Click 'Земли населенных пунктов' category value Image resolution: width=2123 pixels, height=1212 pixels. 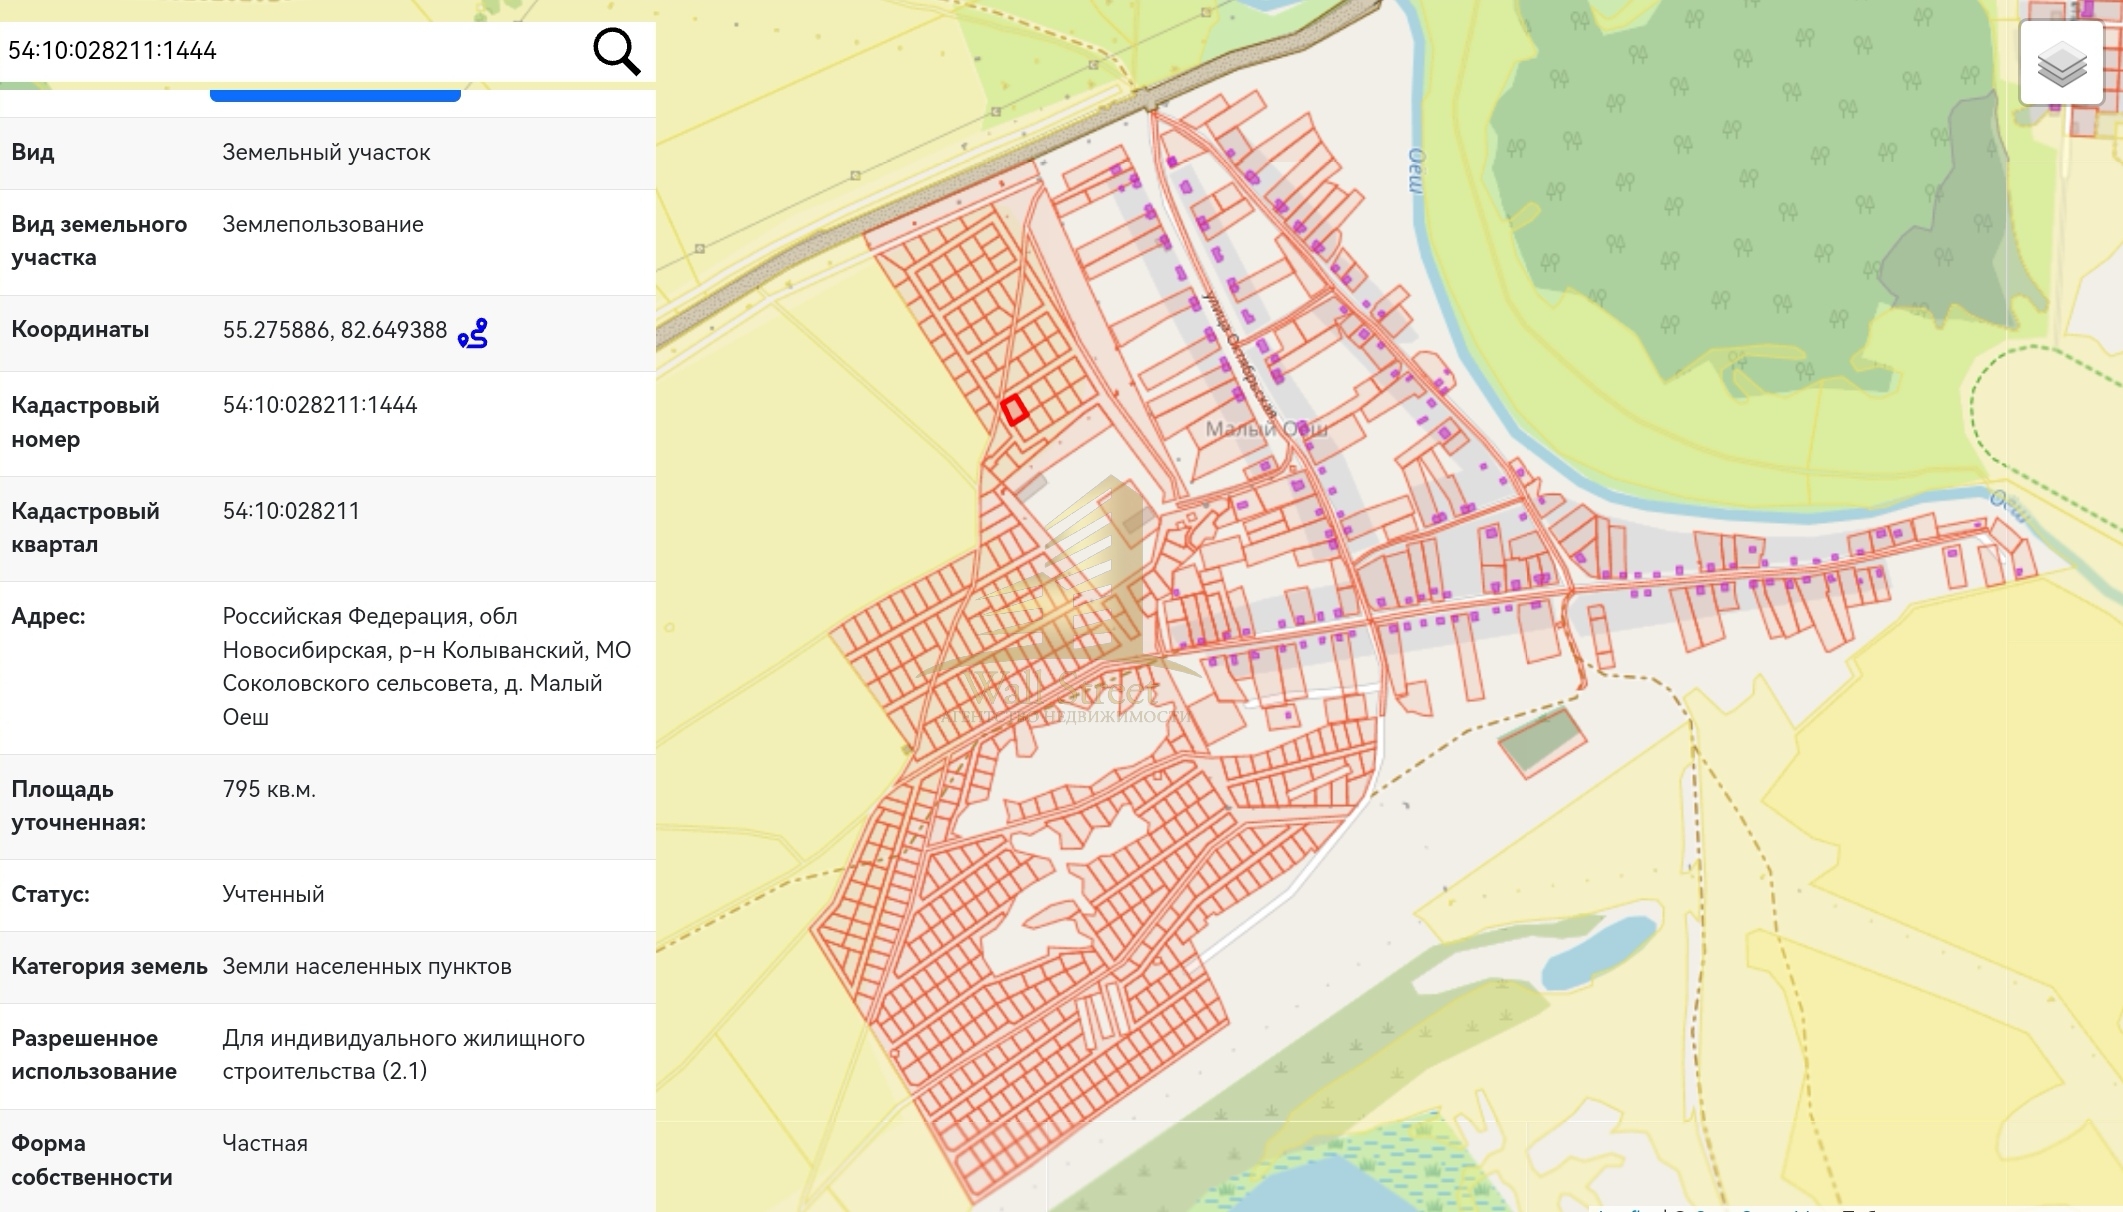click(x=367, y=966)
